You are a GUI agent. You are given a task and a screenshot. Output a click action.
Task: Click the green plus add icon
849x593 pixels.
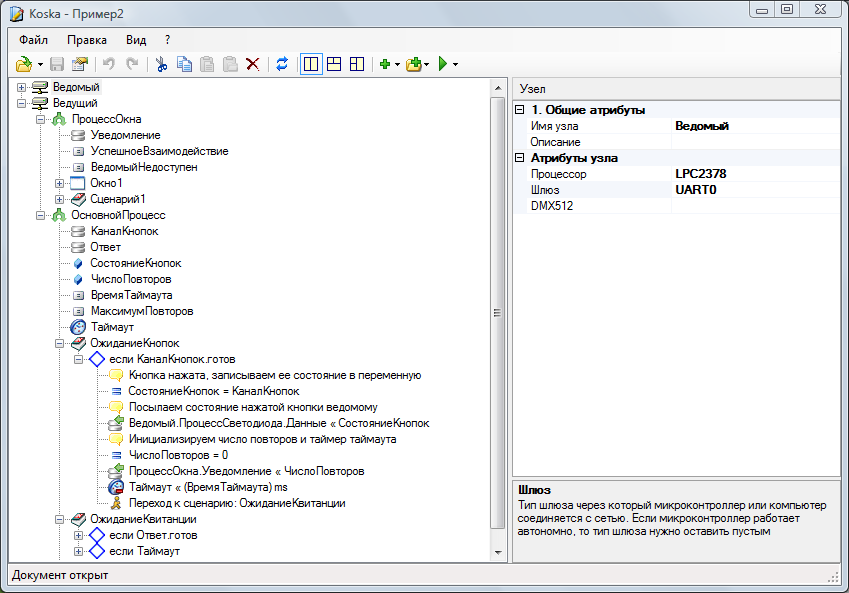pyautogui.click(x=385, y=64)
